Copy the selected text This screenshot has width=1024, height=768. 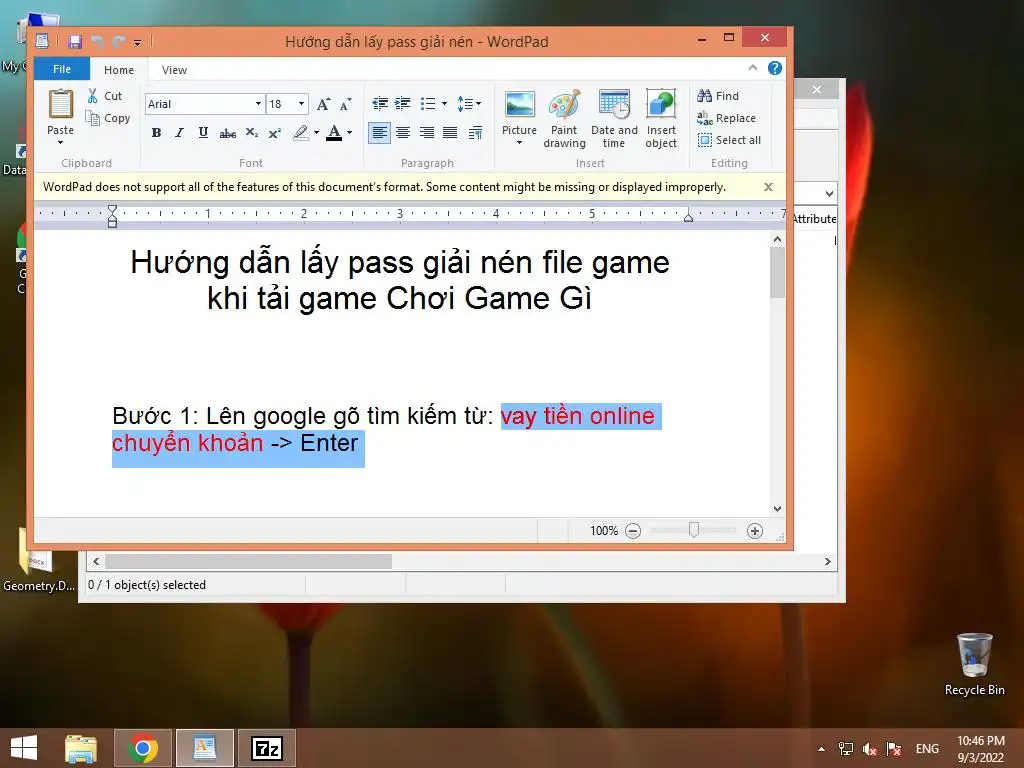tap(108, 118)
